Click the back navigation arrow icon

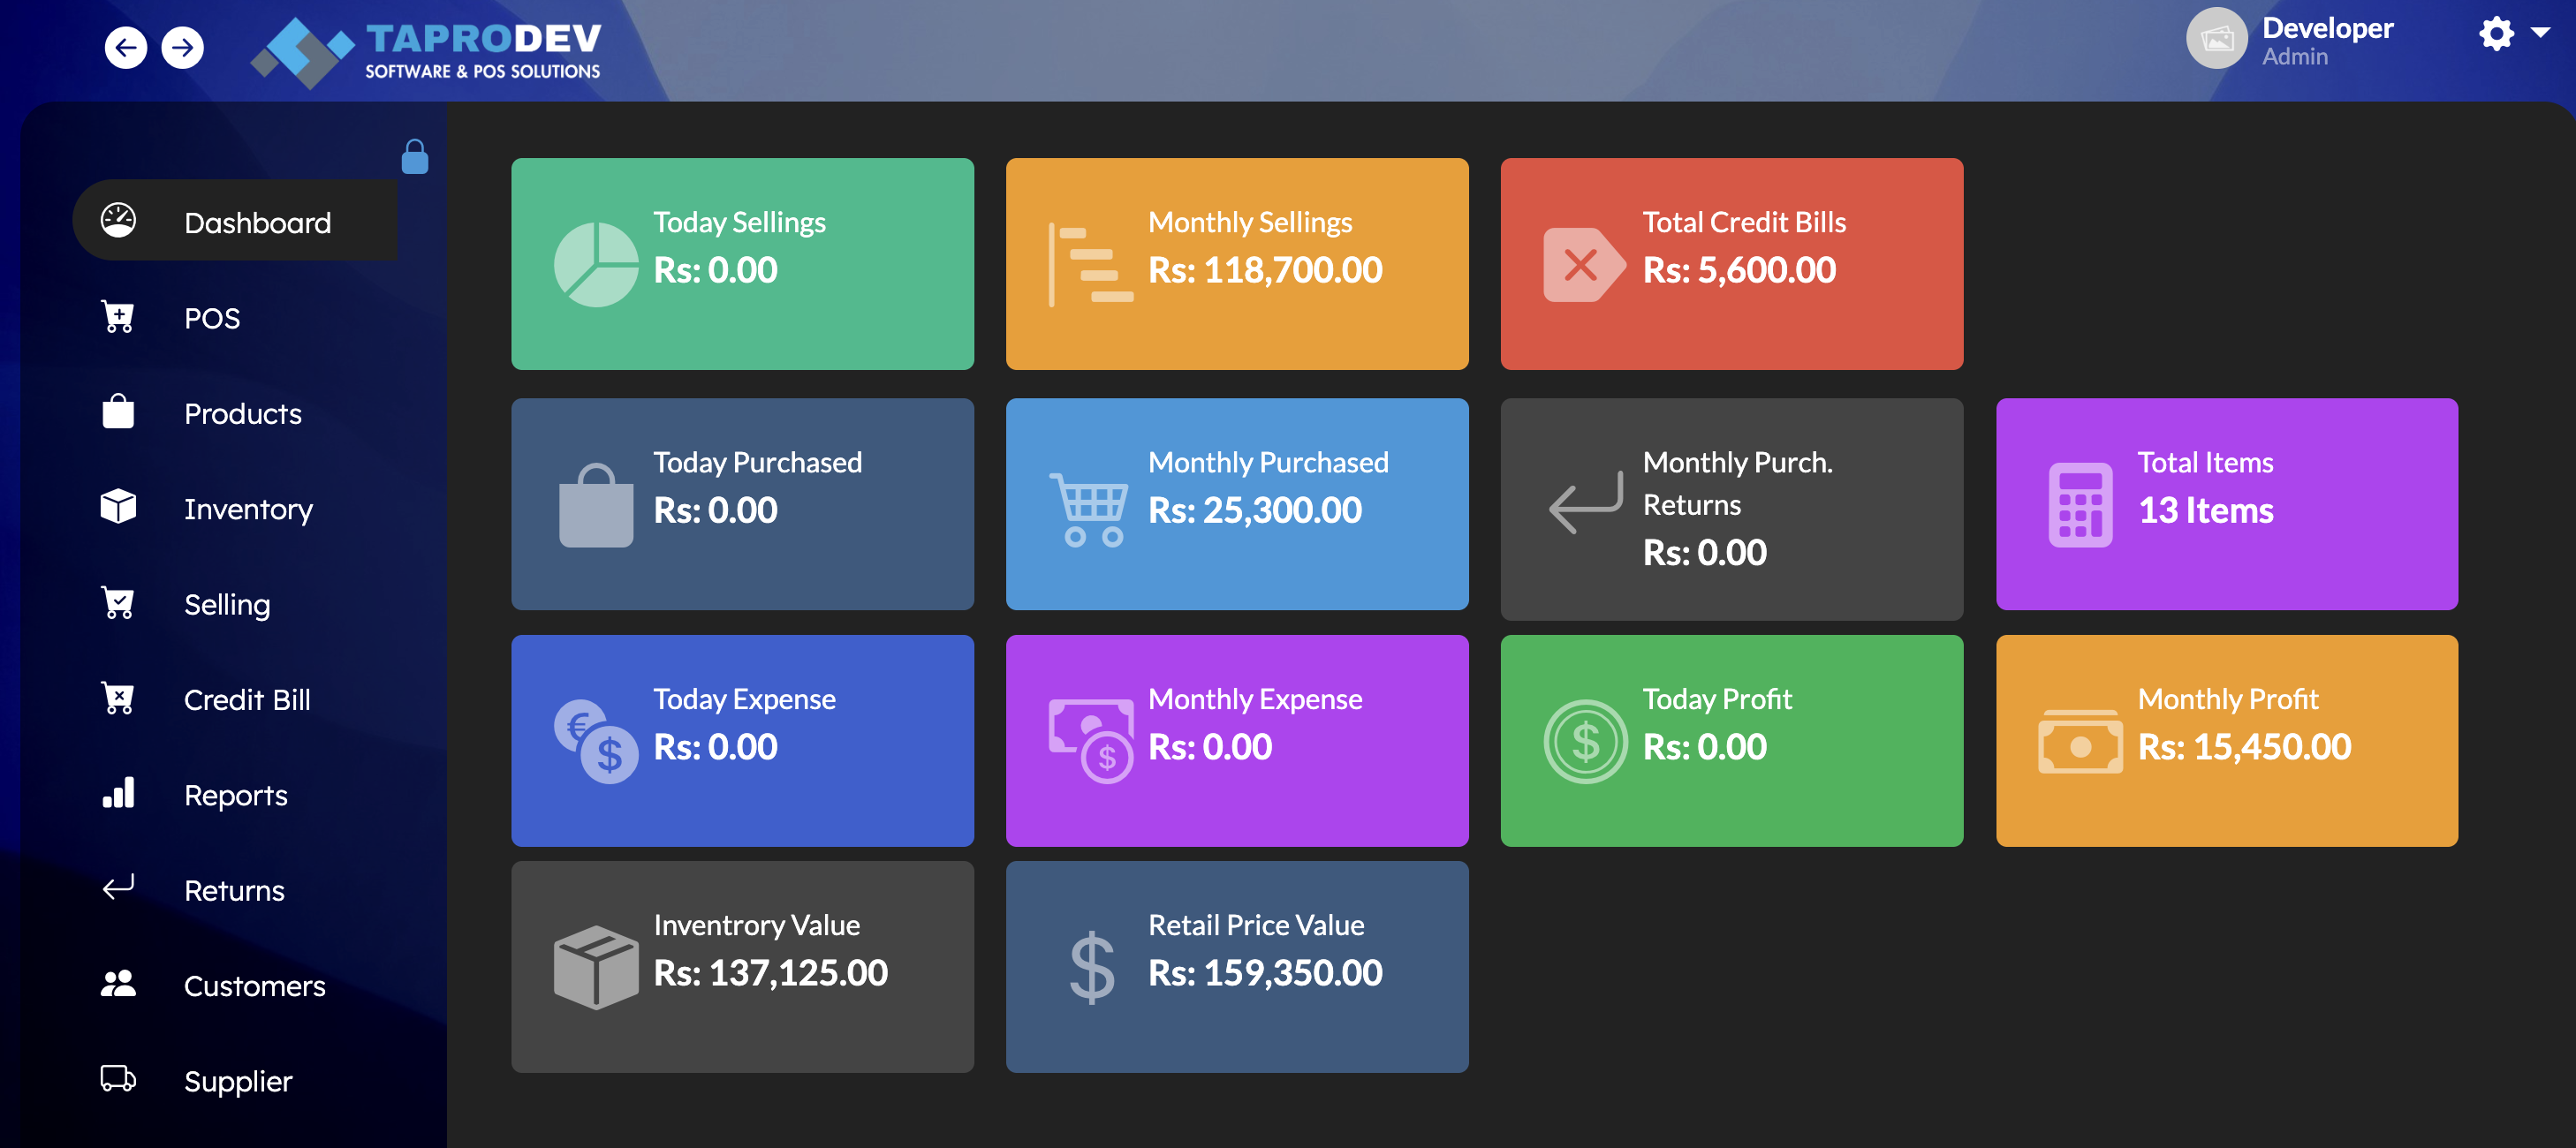pos(126,47)
